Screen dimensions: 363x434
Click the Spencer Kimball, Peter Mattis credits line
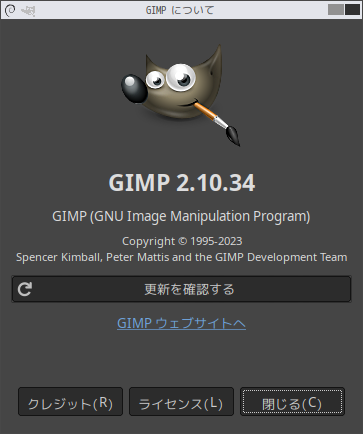[x=182, y=257]
